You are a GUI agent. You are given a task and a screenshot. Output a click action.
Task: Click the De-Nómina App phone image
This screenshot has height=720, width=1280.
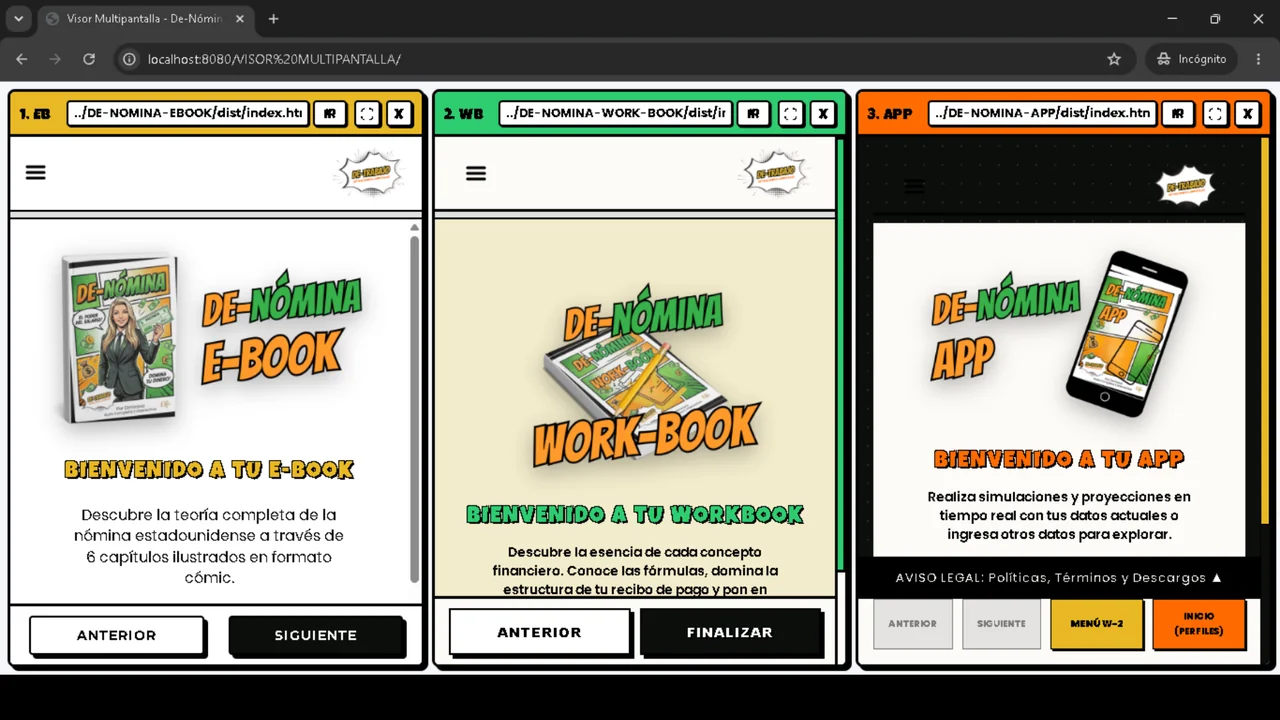[1127, 332]
